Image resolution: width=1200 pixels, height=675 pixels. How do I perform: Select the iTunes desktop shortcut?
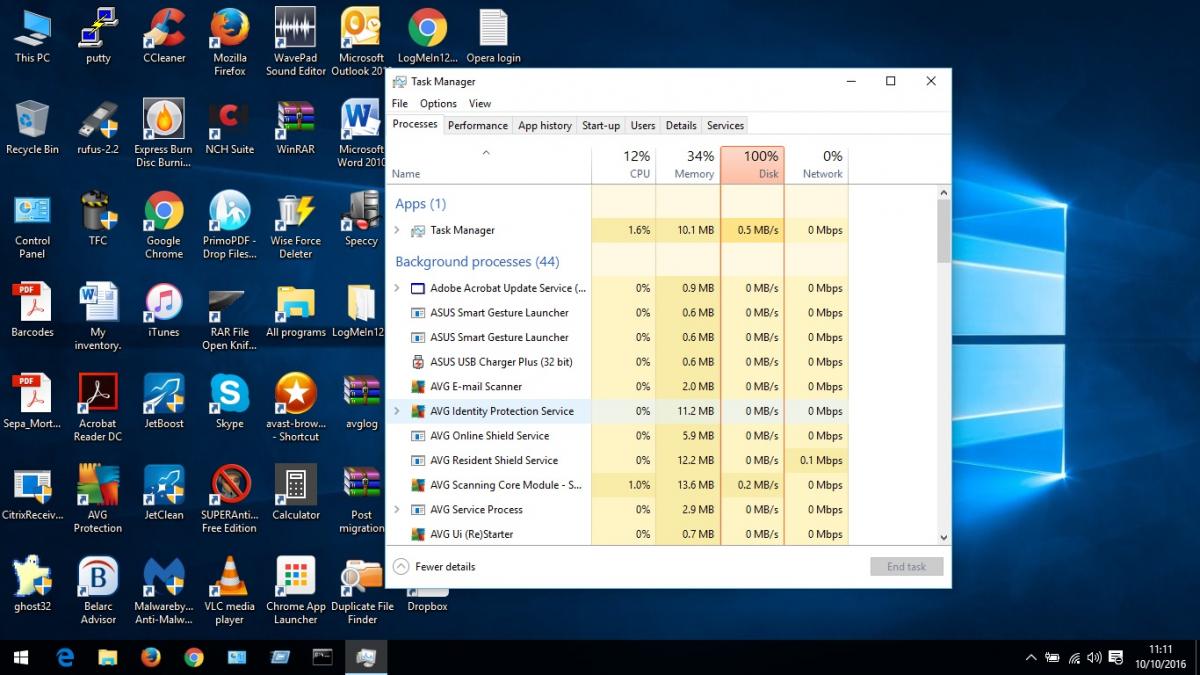[164, 311]
